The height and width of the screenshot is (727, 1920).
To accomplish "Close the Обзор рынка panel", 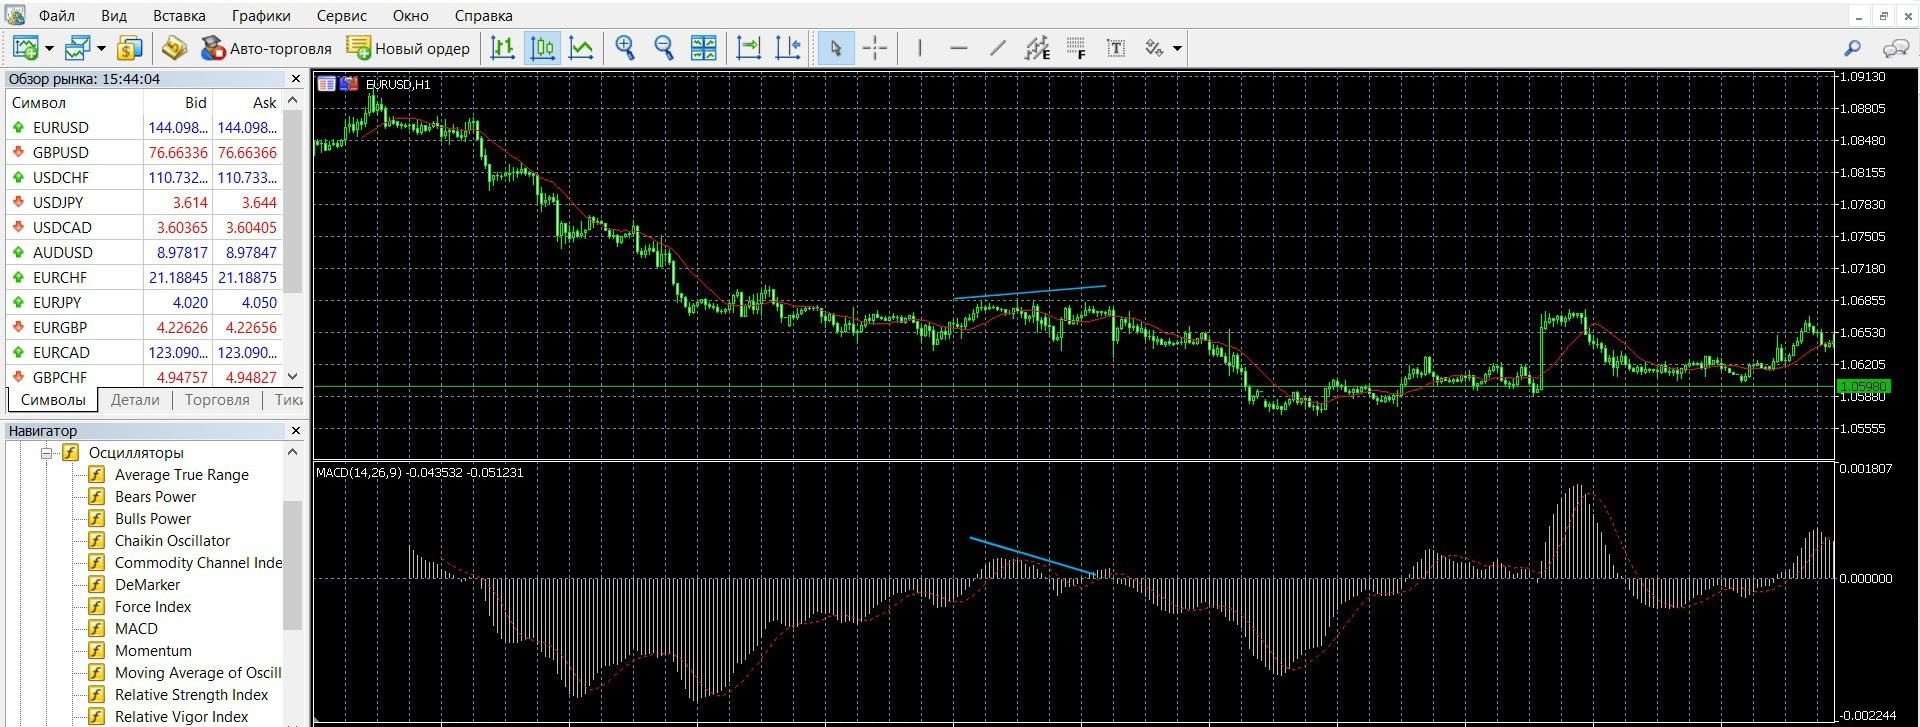I will point(295,79).
